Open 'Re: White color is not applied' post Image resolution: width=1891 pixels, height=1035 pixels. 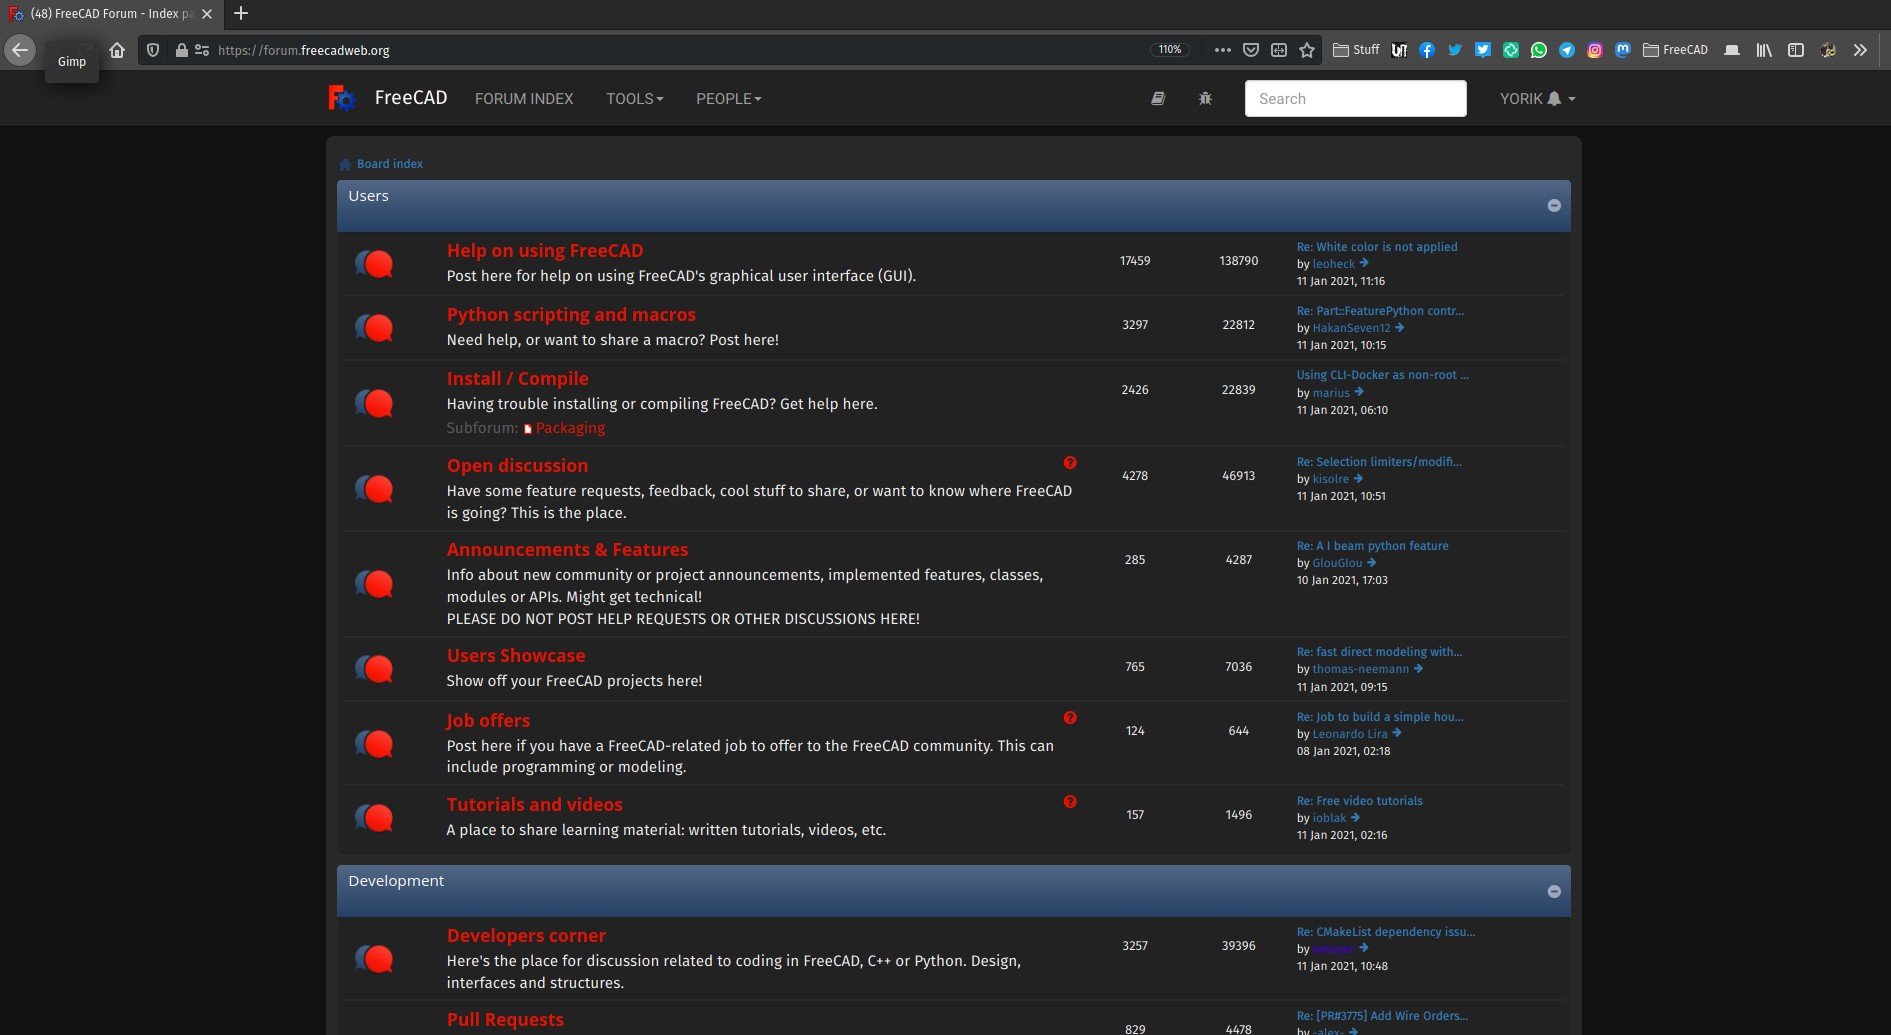pyautogui.click(x=1377, y=247)
